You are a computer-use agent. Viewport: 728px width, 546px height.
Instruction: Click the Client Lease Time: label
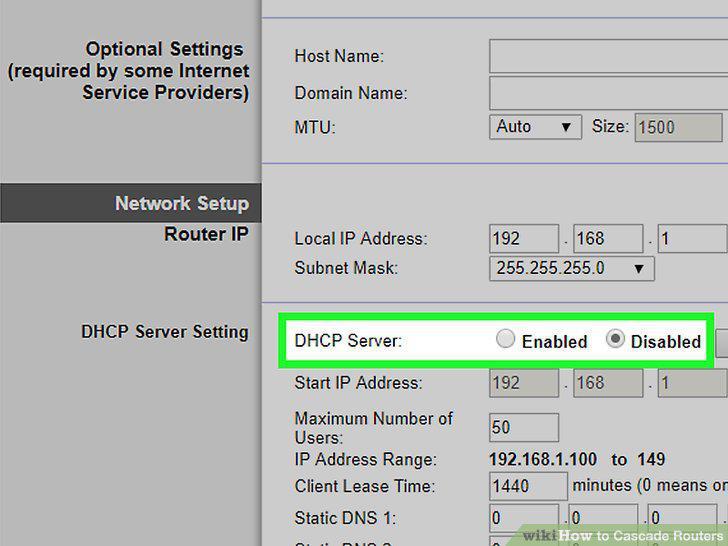[365, 486]
